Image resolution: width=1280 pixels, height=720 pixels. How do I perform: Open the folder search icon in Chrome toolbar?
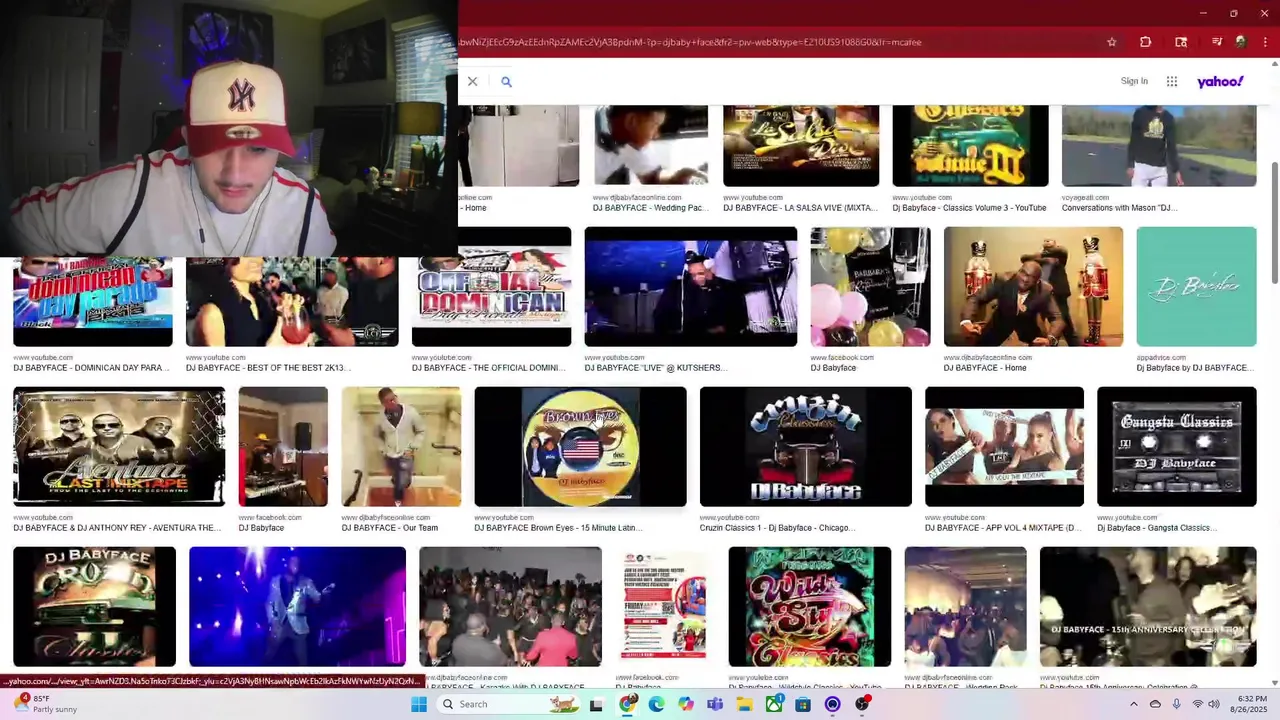coord(1181,42)
